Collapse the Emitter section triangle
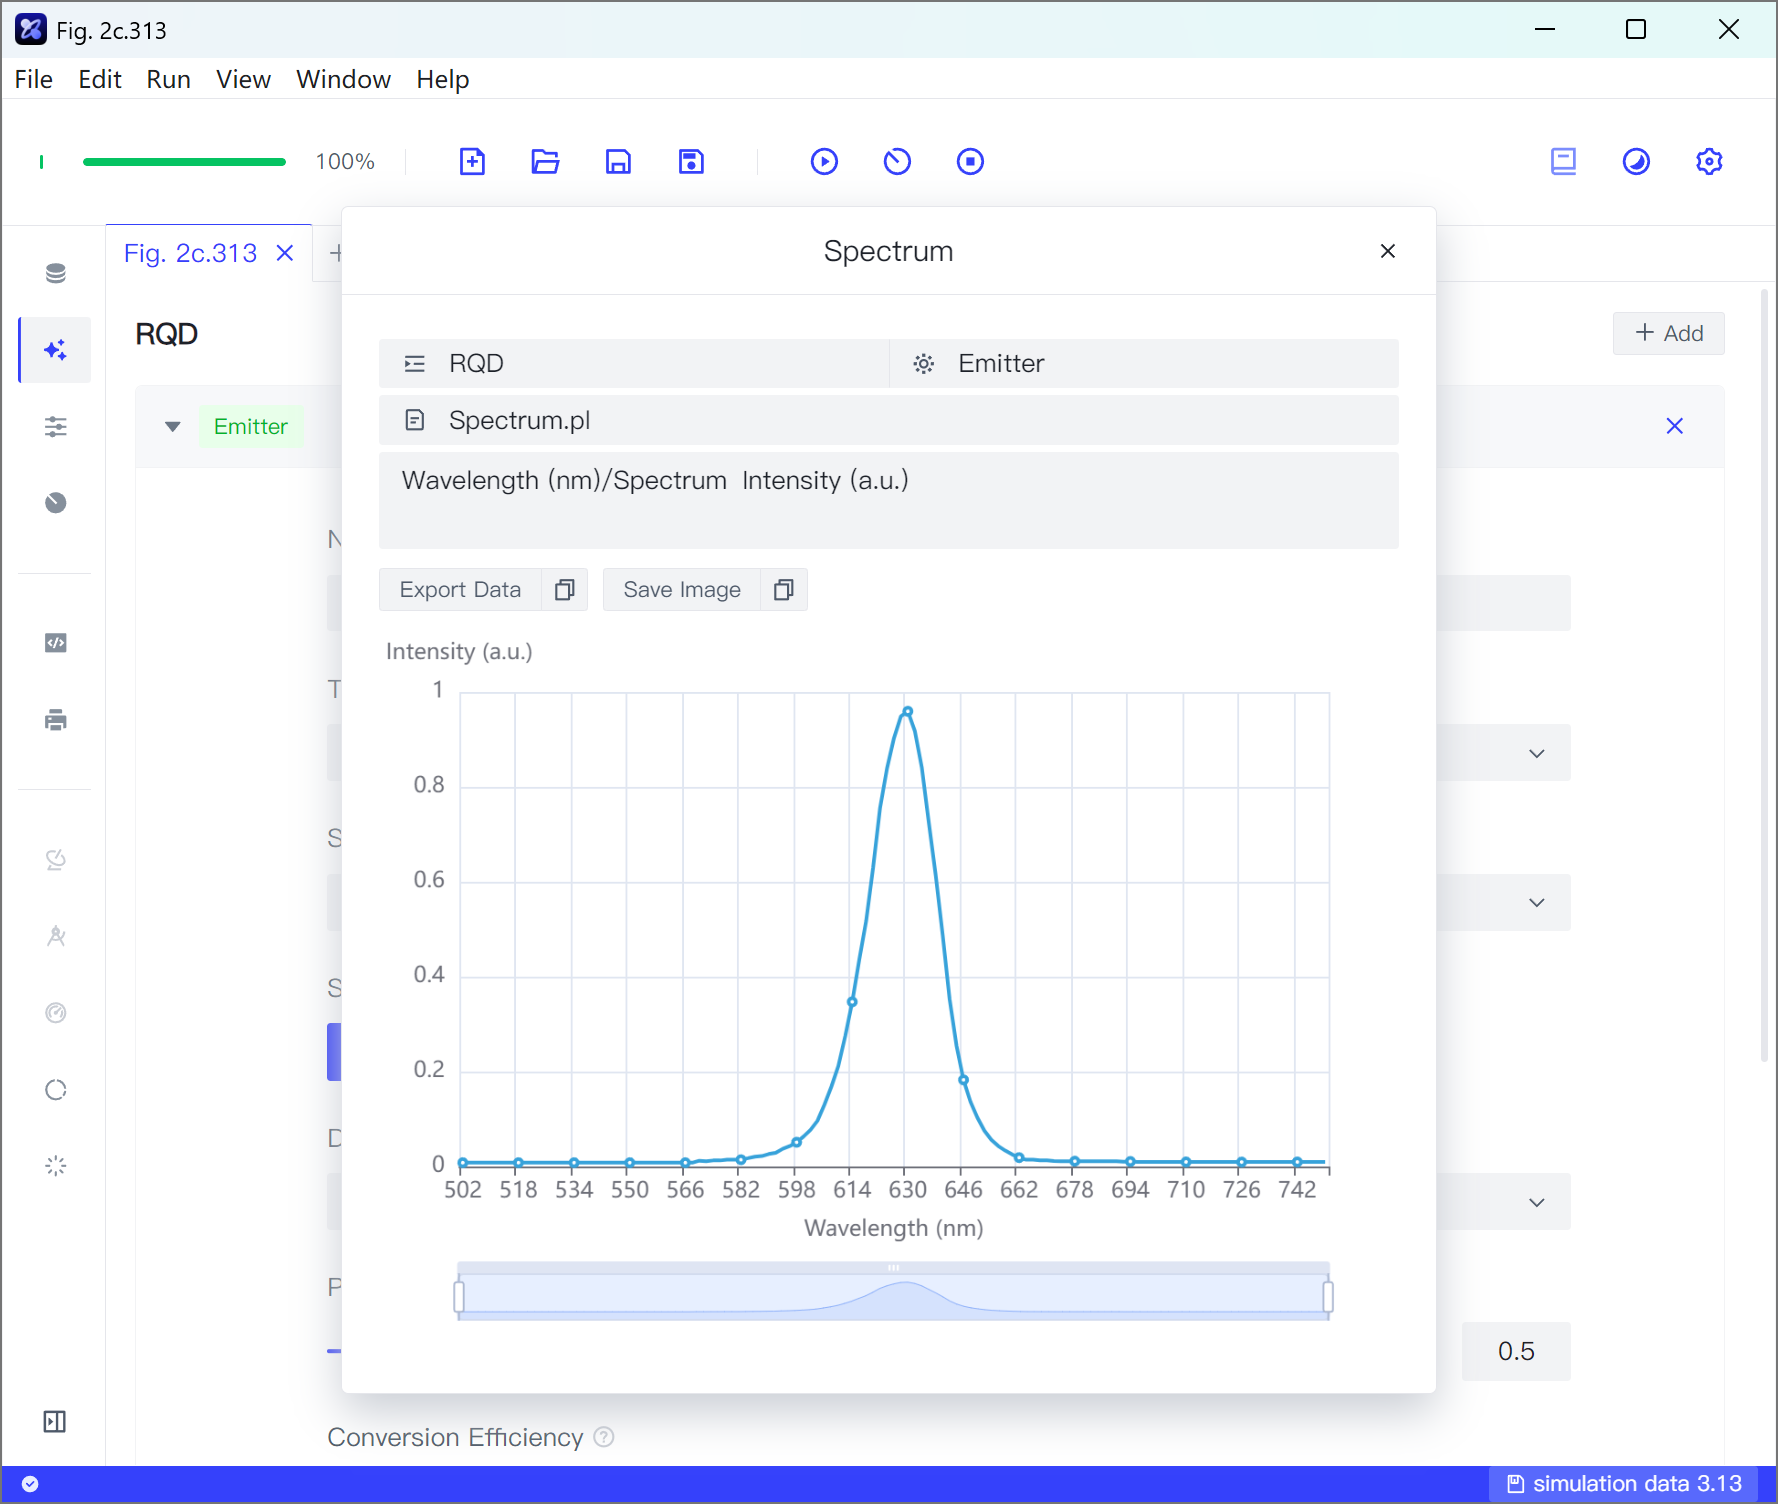The height and width of the screenshot is (1504, 1778). [173, 427]
